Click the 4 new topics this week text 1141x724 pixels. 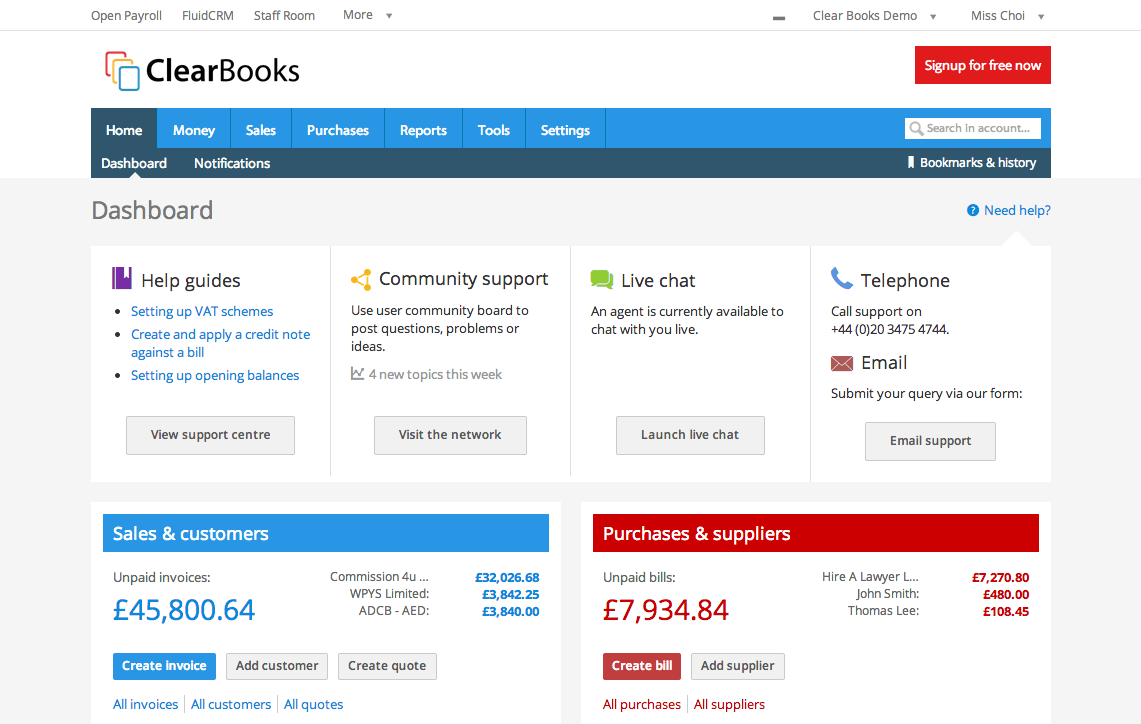pyautogui.click(x=435, y=375)
